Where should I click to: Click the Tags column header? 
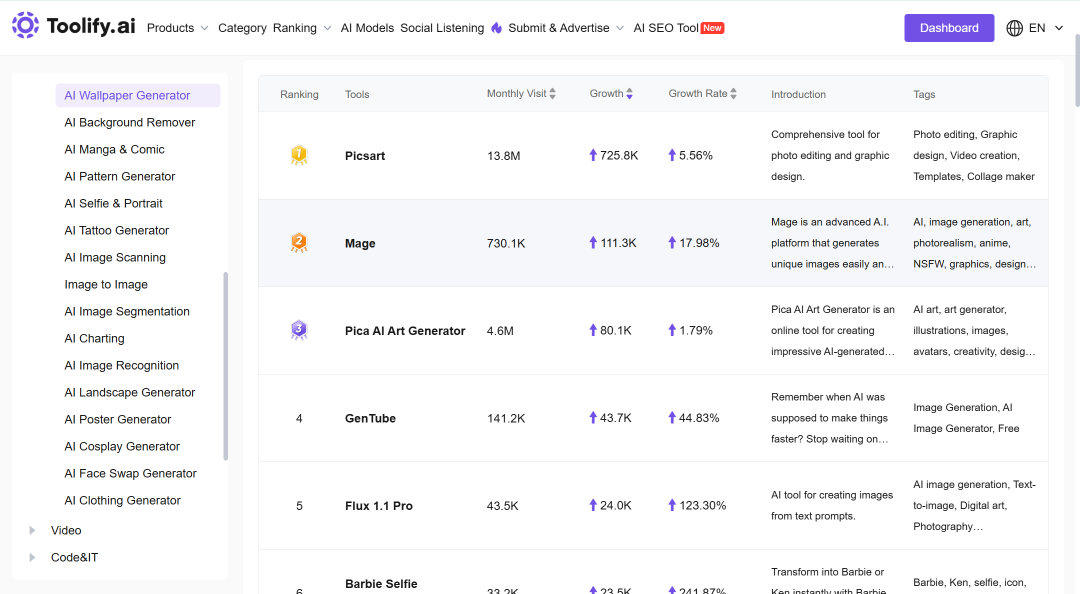924,94
